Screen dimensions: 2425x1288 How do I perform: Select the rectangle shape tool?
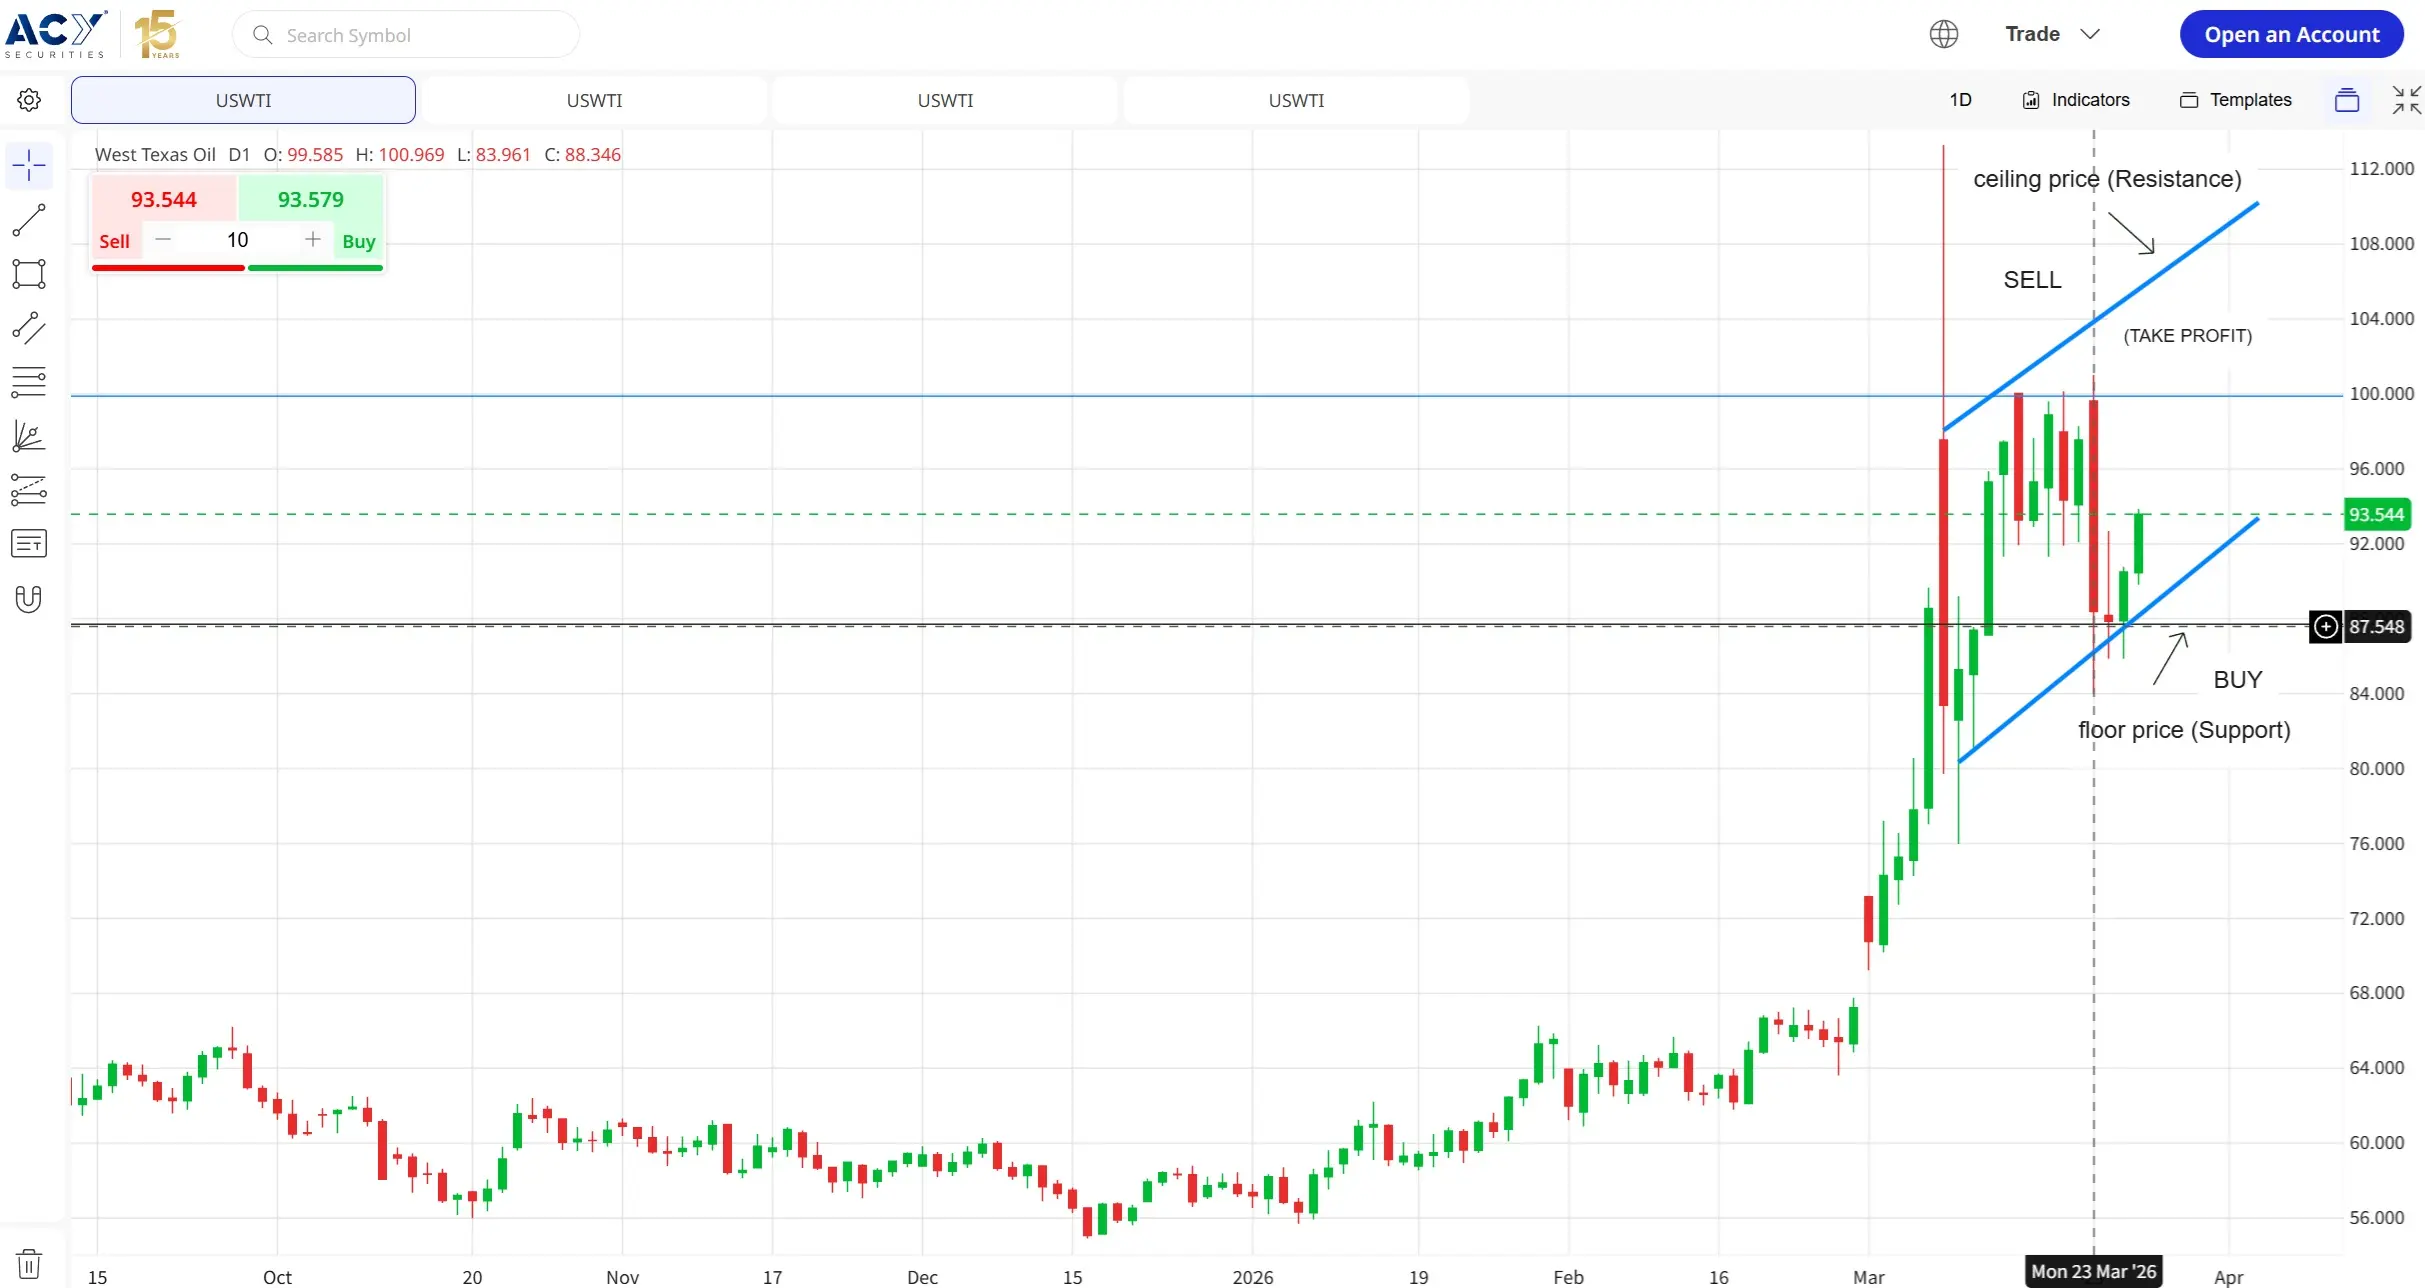pyautogui.click(x=29, y=274)
